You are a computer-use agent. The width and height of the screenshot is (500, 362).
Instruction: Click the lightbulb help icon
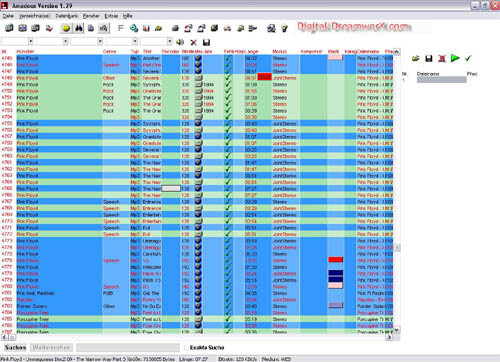[x=284, y=29]
